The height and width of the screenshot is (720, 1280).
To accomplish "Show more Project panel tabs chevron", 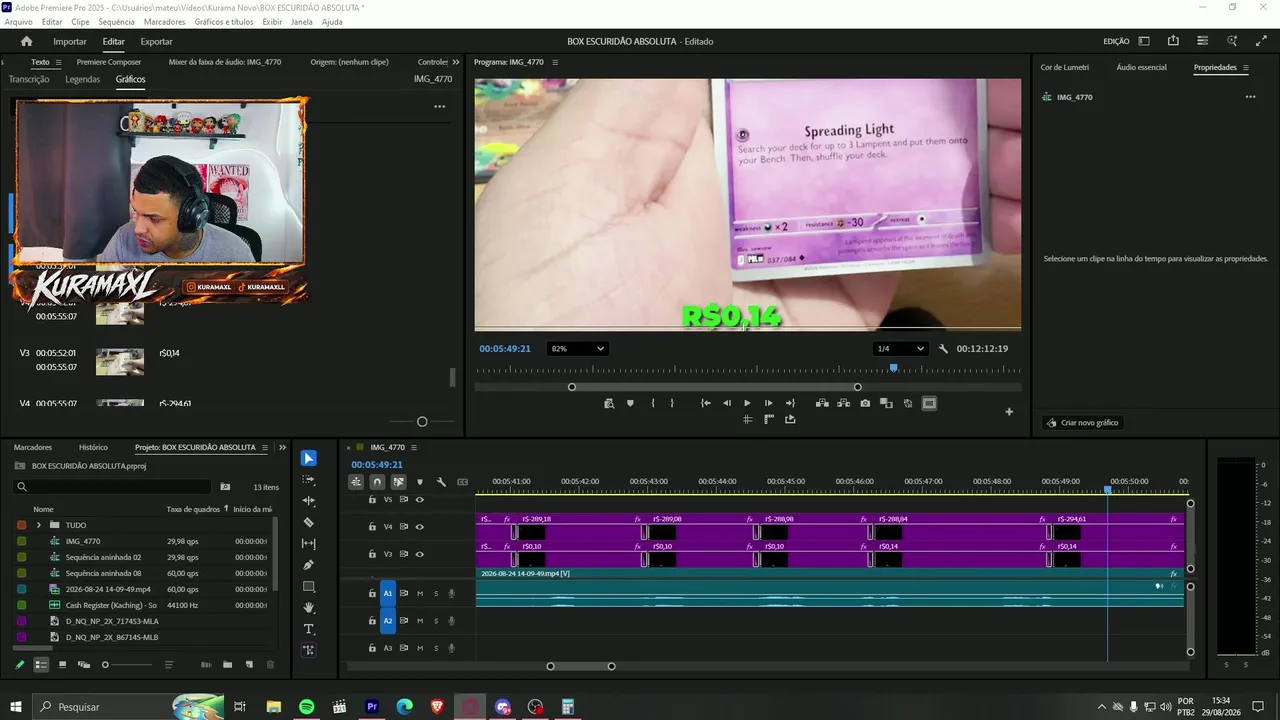I will (282, 447).
